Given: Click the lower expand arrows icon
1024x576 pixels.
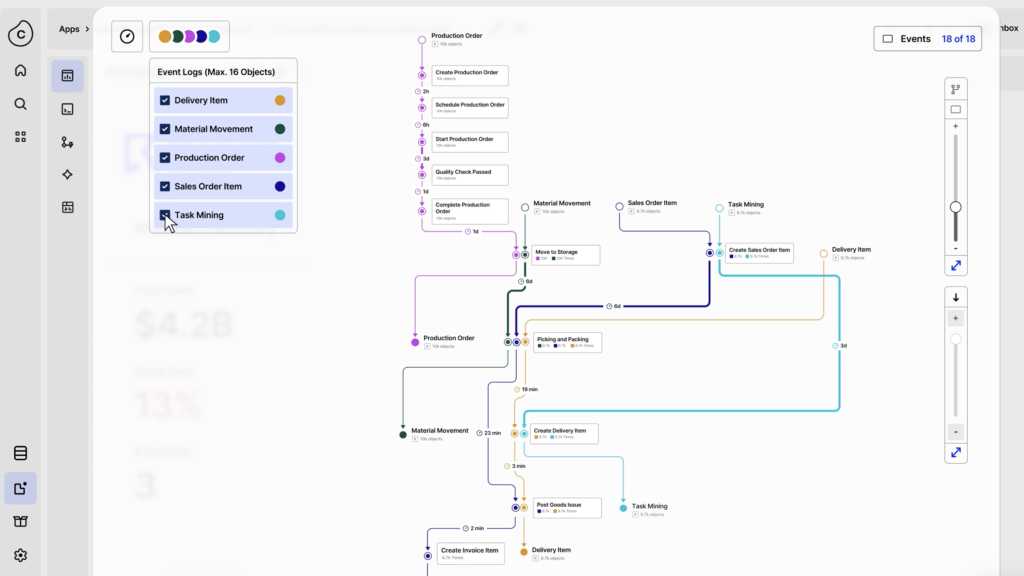Looking at the screenshot, I should click(955, 453).
